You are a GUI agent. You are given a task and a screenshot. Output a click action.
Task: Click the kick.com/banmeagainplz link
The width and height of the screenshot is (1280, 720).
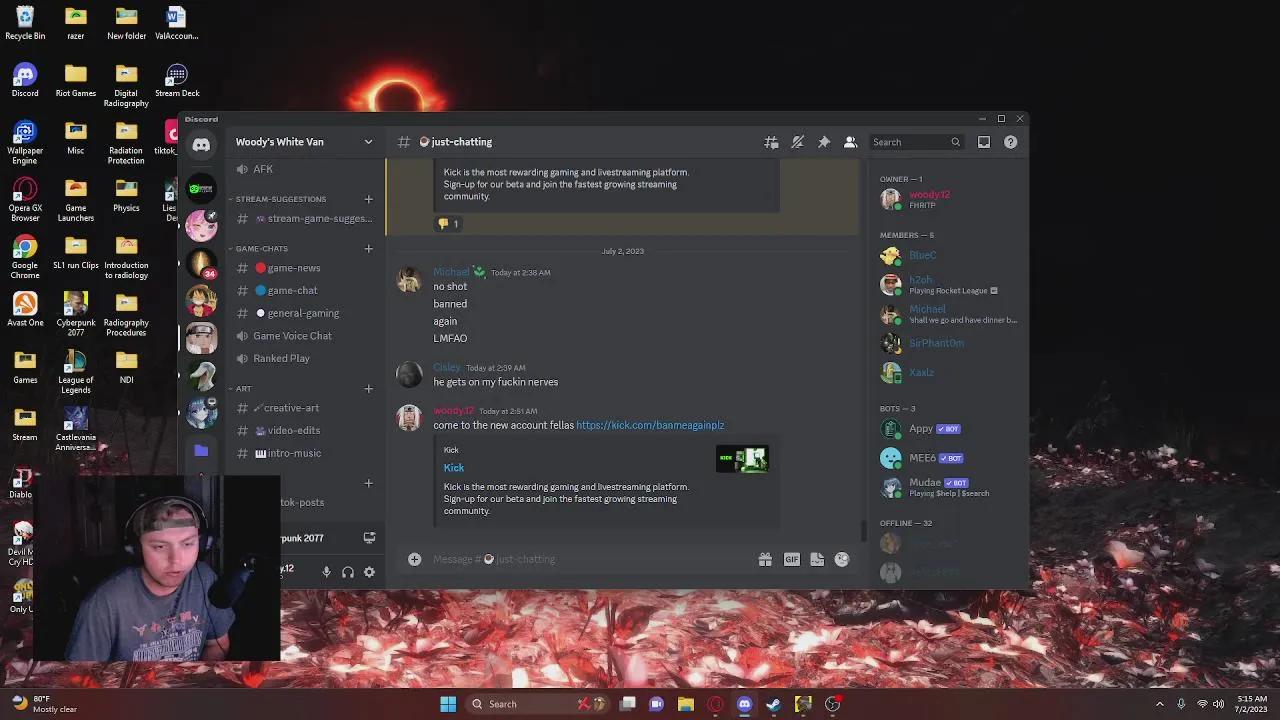point(650,425)
